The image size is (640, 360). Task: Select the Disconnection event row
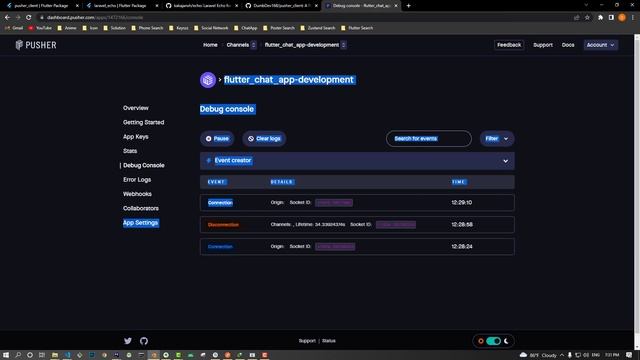357,225
